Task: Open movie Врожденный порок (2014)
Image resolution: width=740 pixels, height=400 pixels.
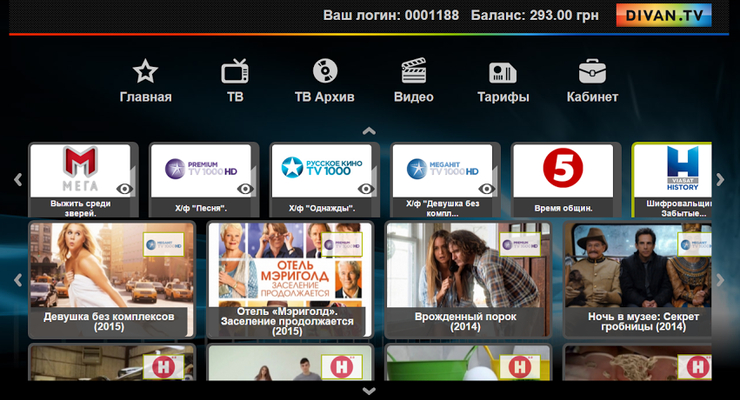Action: click(x=468, y=280)
